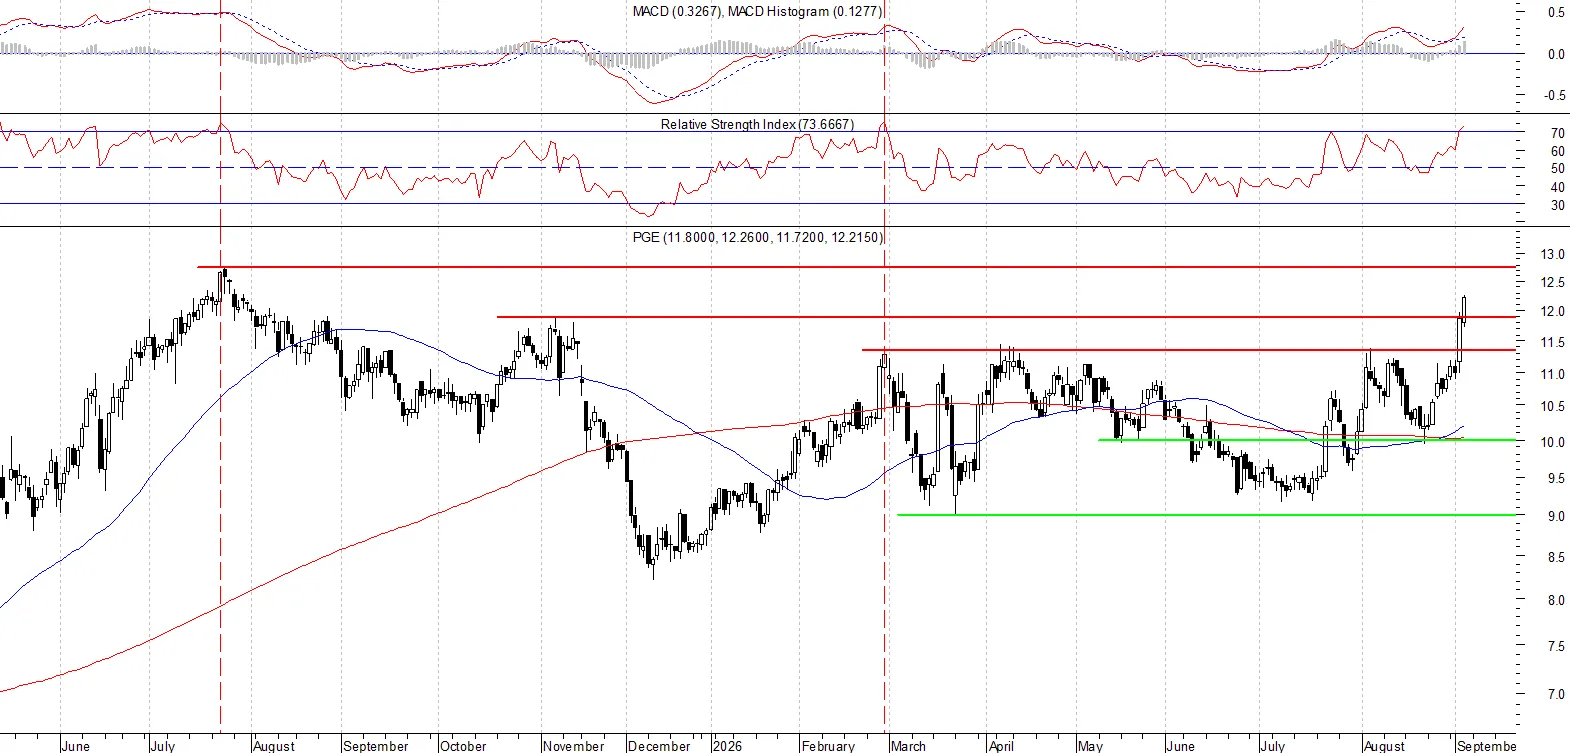Select the RSI scale value 70
The height and width of the screenshot is (753, 1570).
point(1557,133)
